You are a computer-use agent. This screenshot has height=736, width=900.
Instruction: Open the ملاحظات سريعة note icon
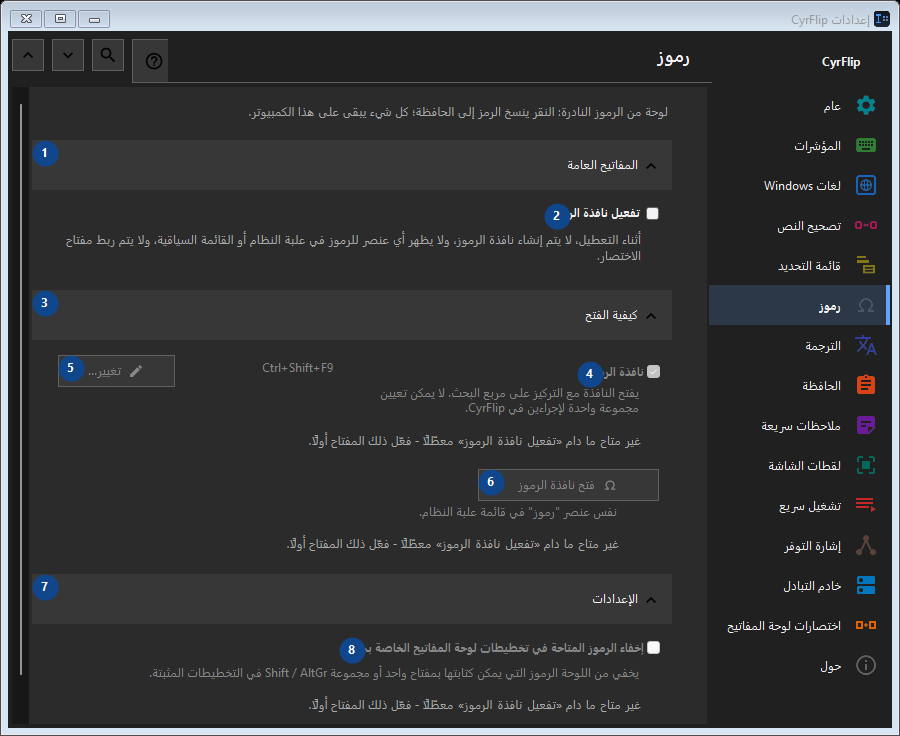click(x=866, y=425)
